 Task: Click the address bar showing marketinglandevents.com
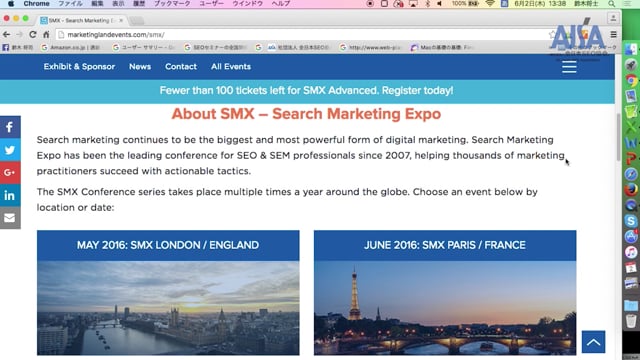click(302, 35)
